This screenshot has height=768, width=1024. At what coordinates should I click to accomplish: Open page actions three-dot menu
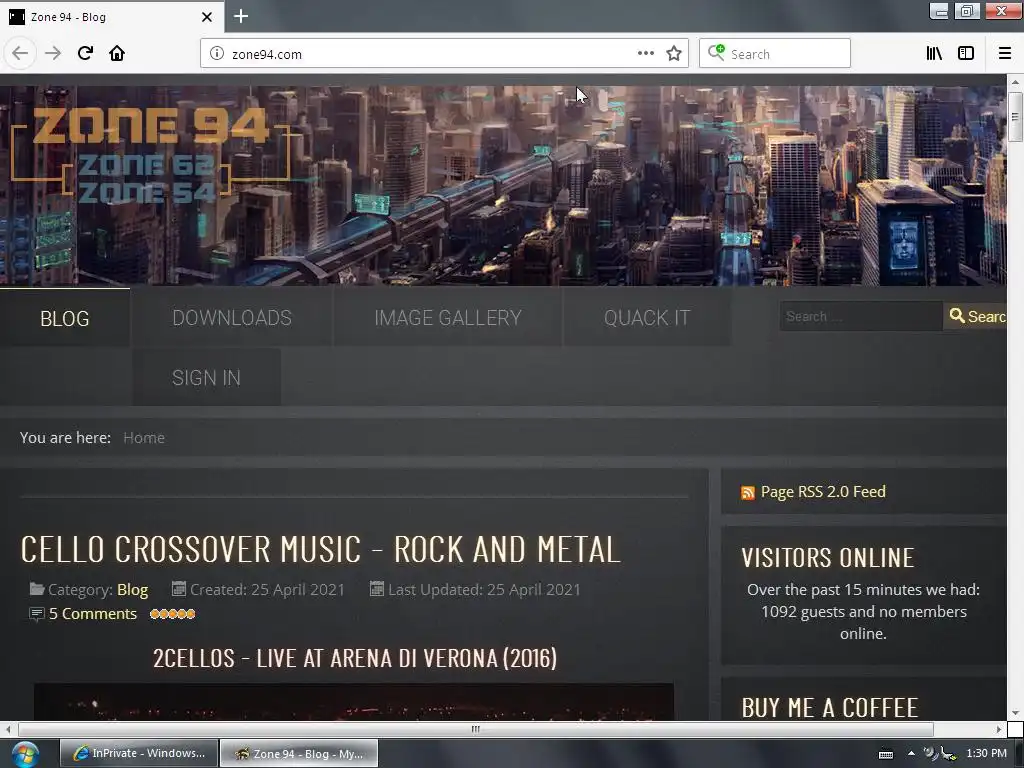tap(645, 54)
